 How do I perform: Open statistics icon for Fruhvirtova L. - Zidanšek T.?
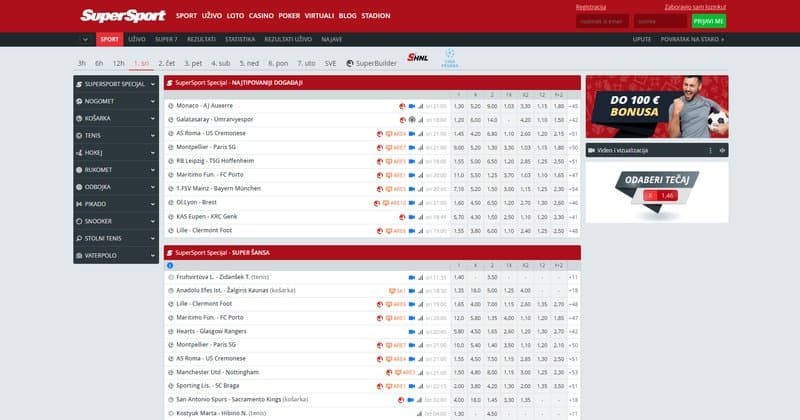pyautogui.click(x=420, y=277)
